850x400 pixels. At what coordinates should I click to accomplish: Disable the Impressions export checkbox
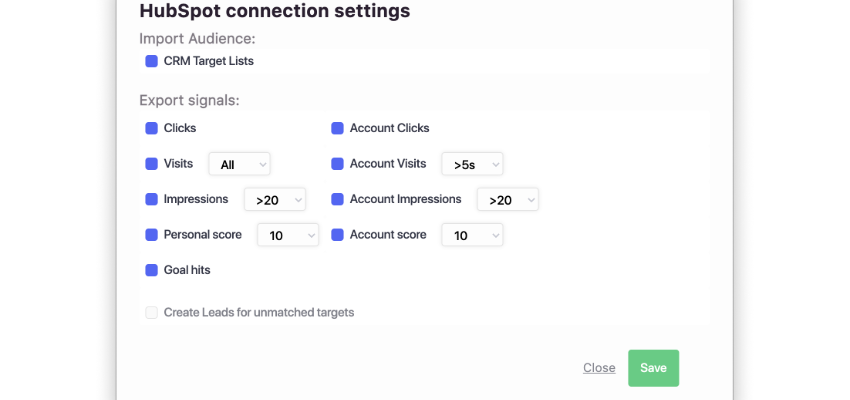click(152, 199)
